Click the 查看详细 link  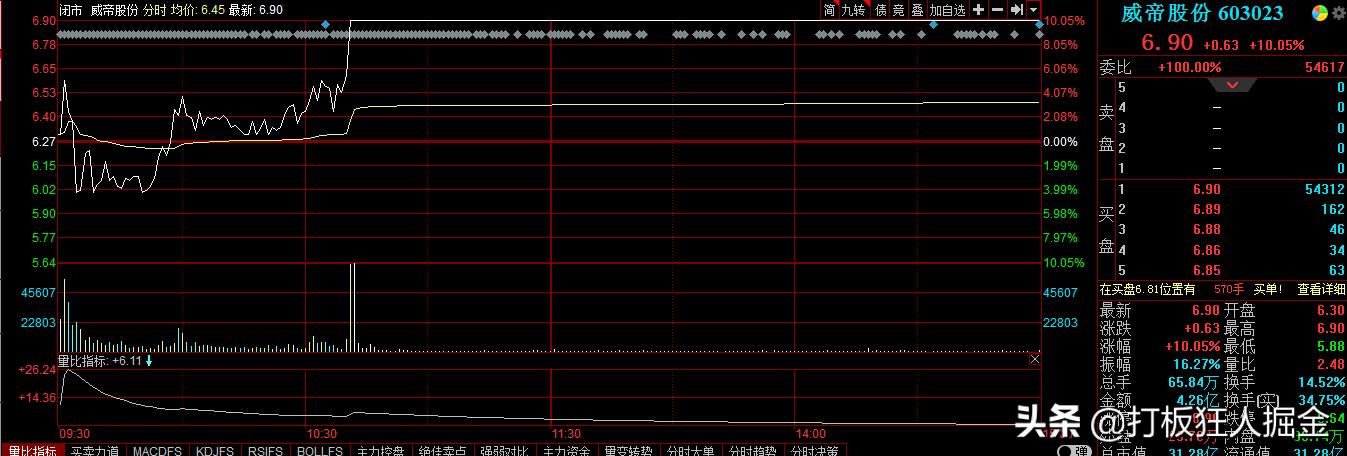point(1321,290)
